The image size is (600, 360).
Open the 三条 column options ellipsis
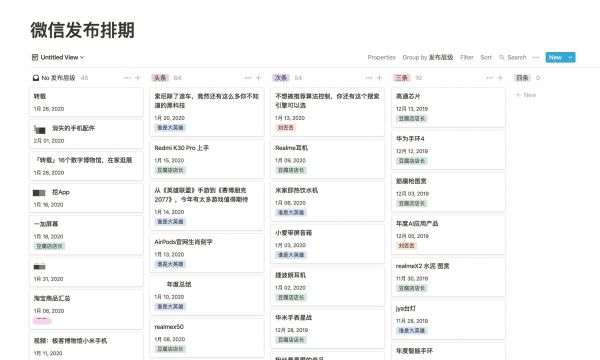click(489, 78)
